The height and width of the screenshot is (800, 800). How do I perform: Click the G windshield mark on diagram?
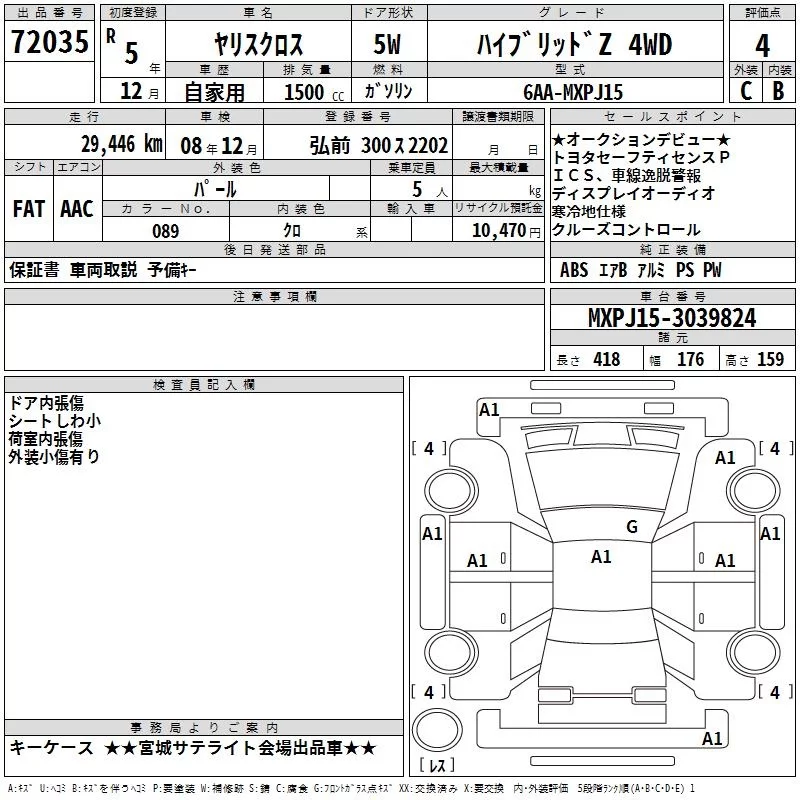click(632, 527)
